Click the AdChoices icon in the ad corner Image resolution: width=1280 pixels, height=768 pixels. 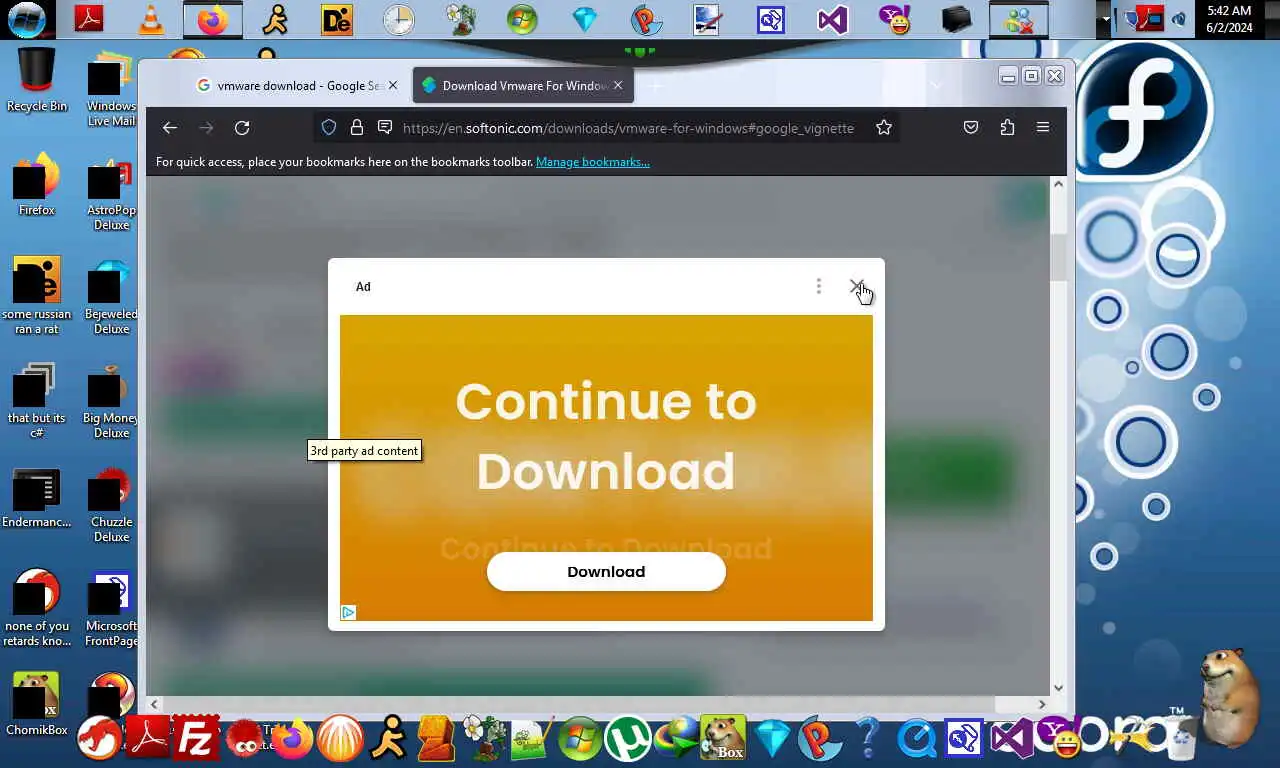pyautogui.click(x=348, y=612)
